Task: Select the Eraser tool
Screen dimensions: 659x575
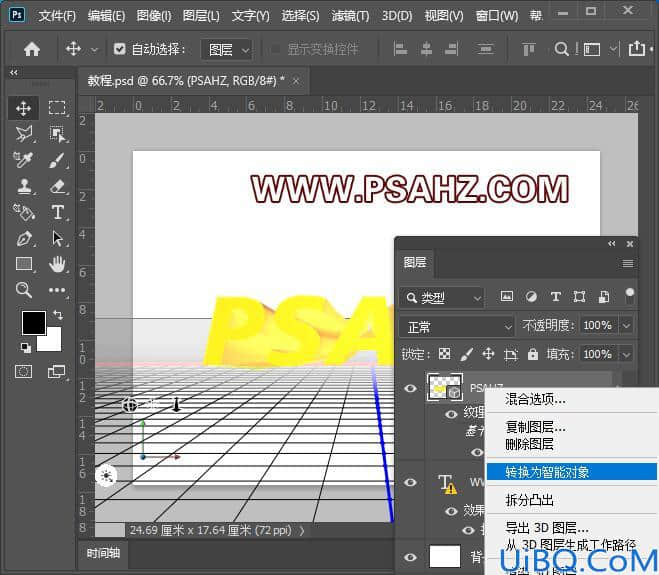Action: pyautogui.click(x=58, y=186)
